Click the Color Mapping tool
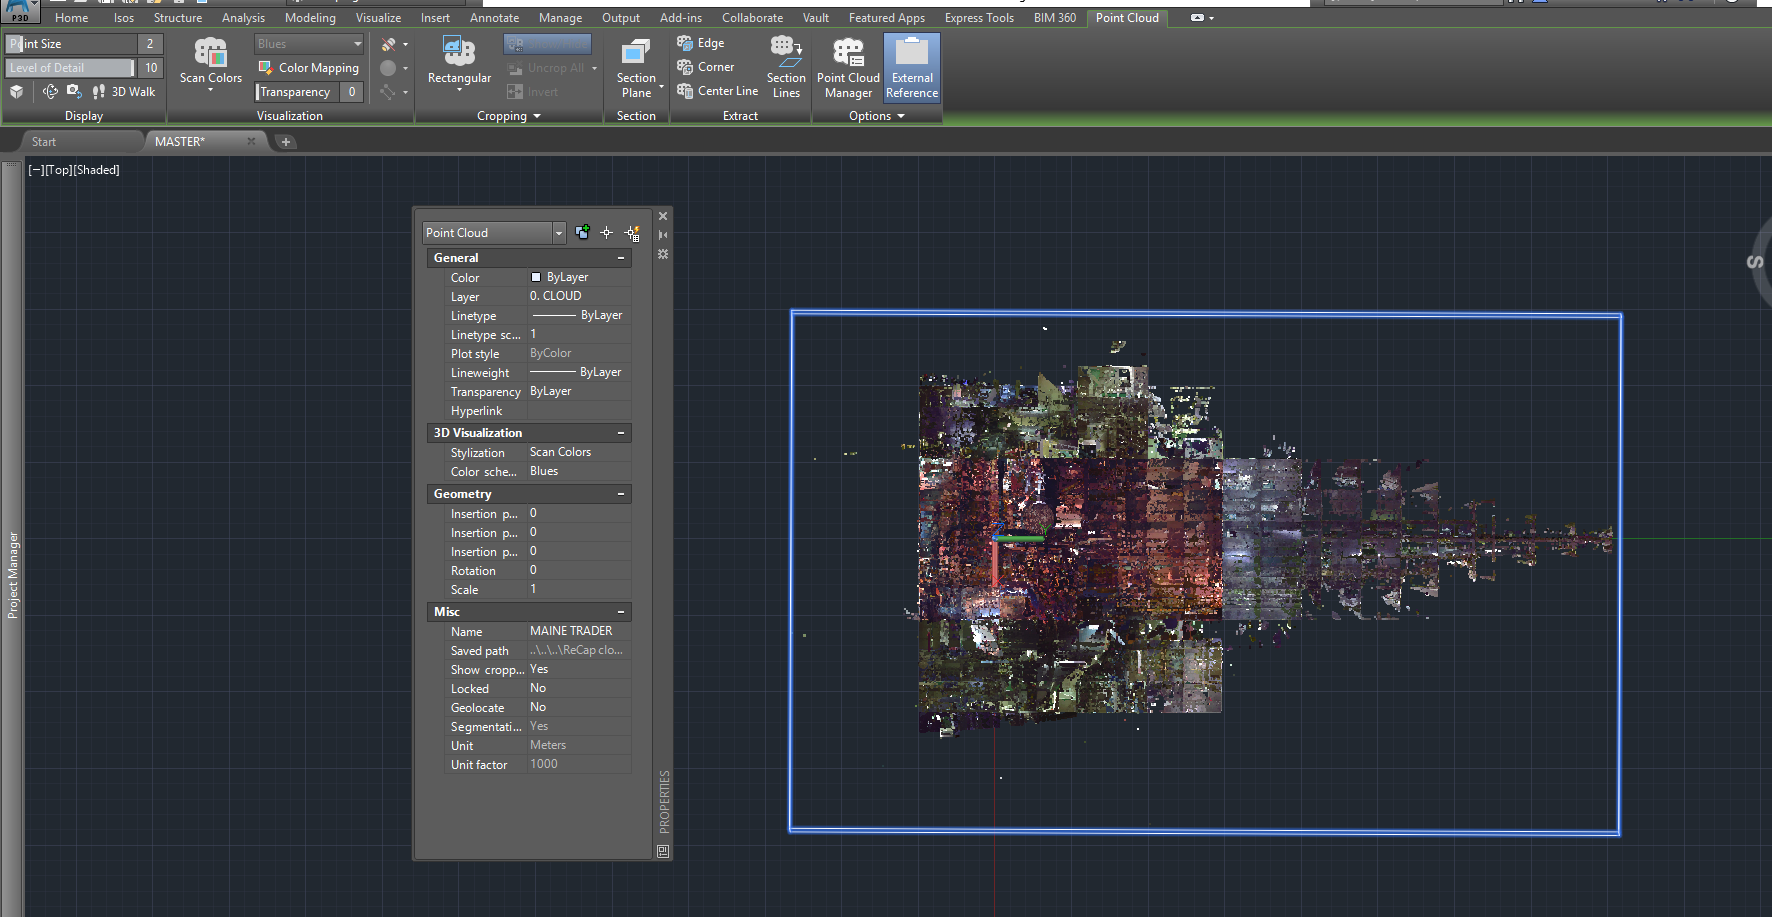This screenshot has height=917, width=1772. point(308,68)
